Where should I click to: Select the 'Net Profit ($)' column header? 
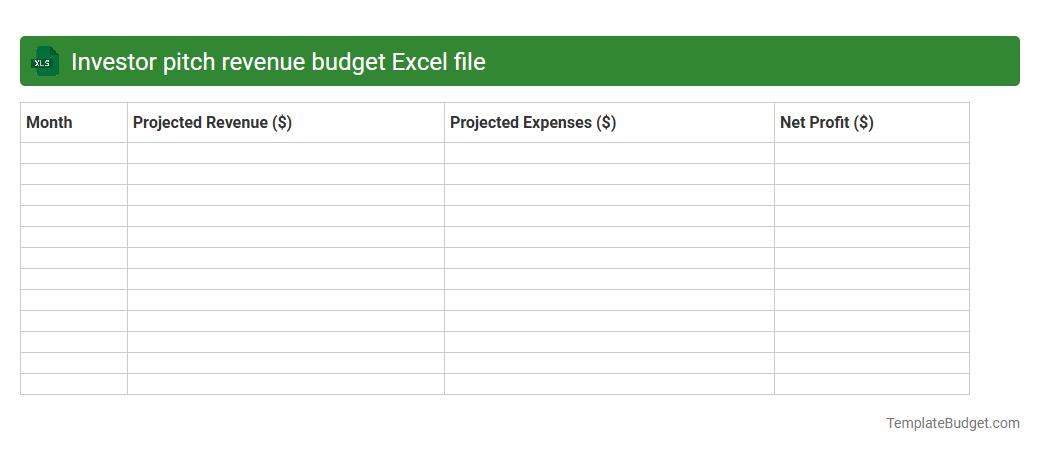[872, 123]
